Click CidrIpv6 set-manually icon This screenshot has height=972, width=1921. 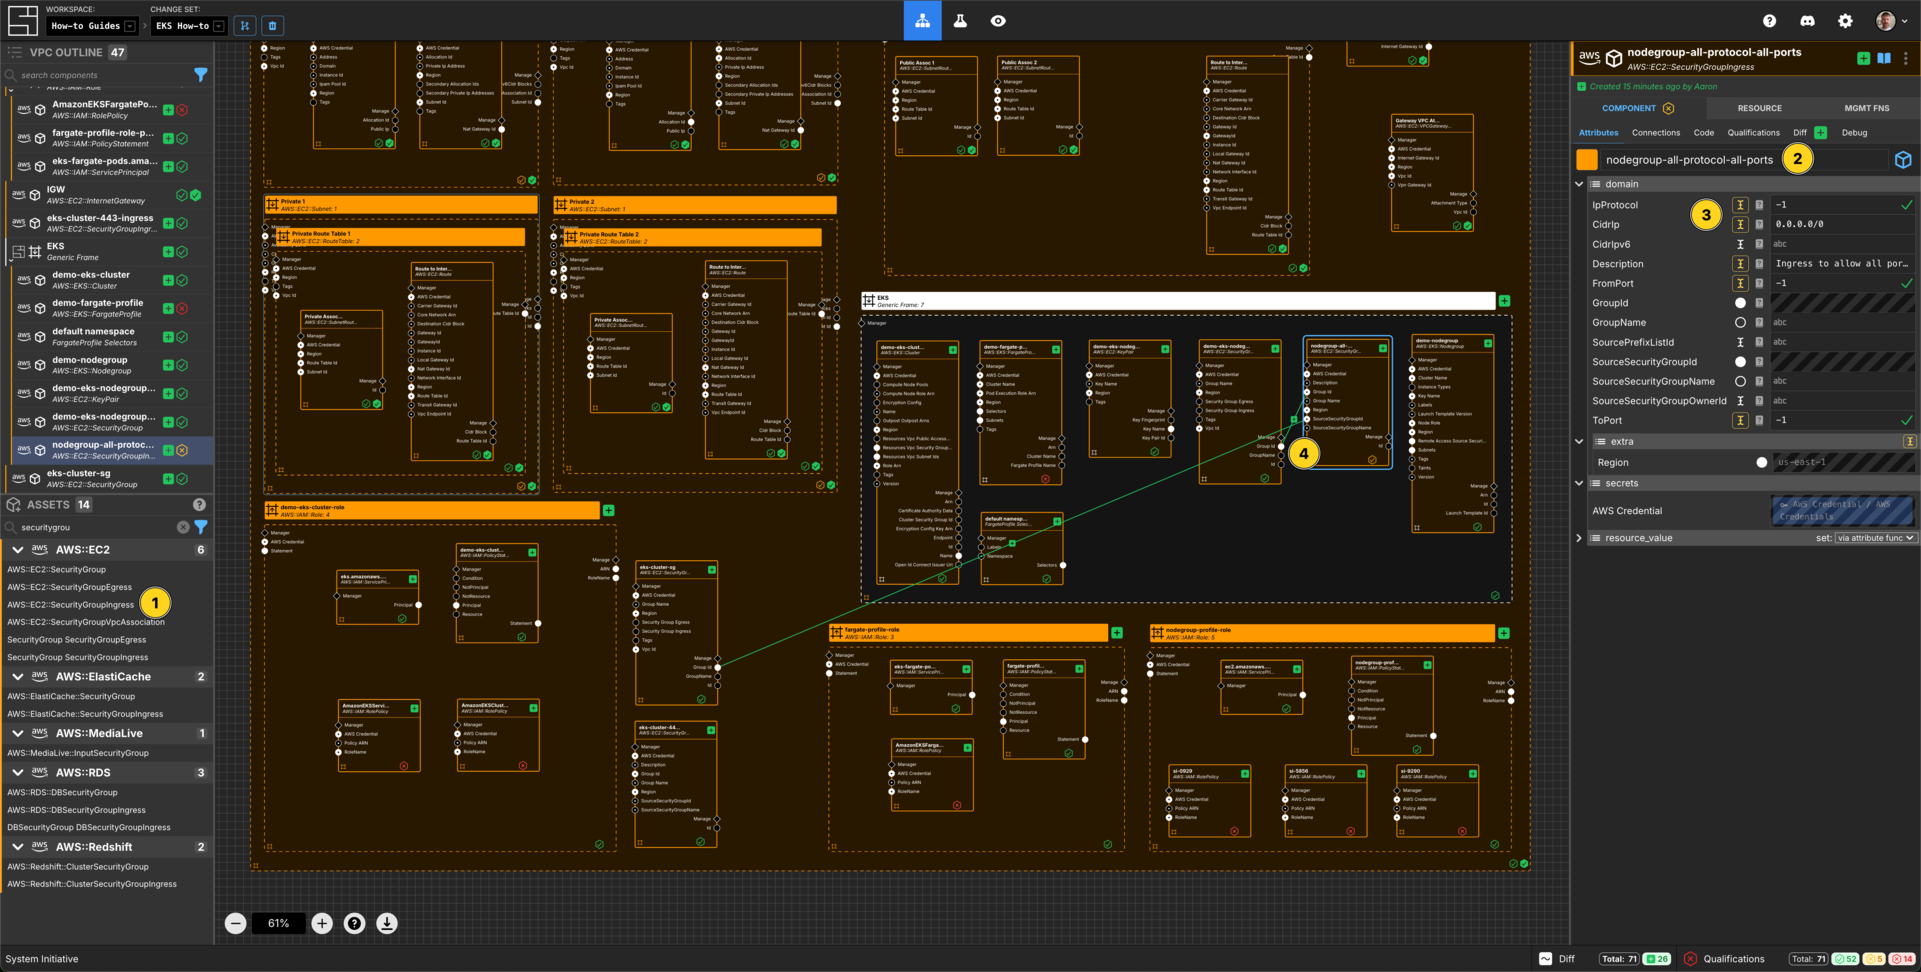coord(1740,244)
